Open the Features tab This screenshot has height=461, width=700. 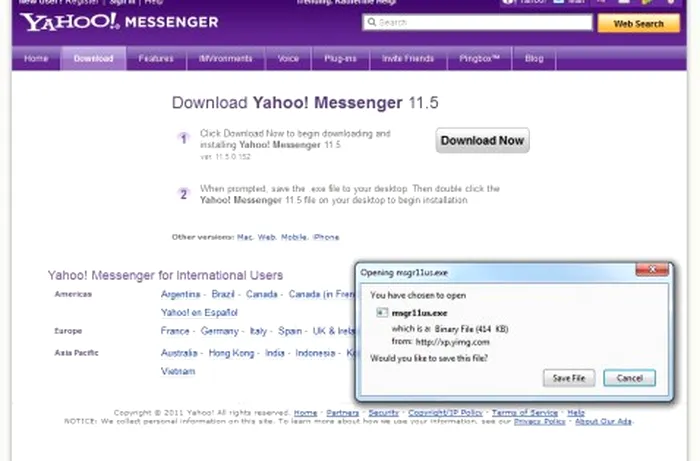pyautogui.click(x=156, y=58)
